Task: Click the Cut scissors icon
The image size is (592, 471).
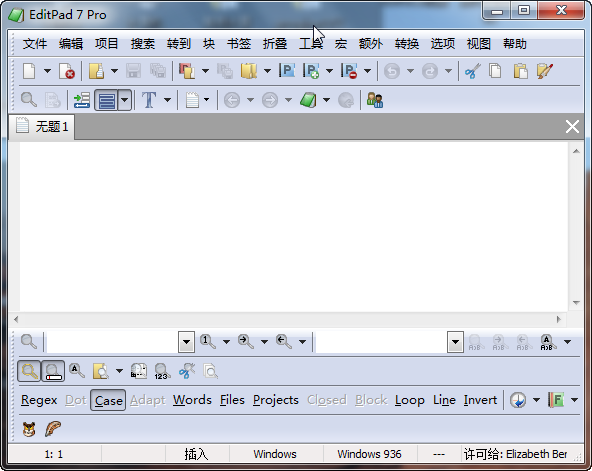Action: click(x=472, y=71)
